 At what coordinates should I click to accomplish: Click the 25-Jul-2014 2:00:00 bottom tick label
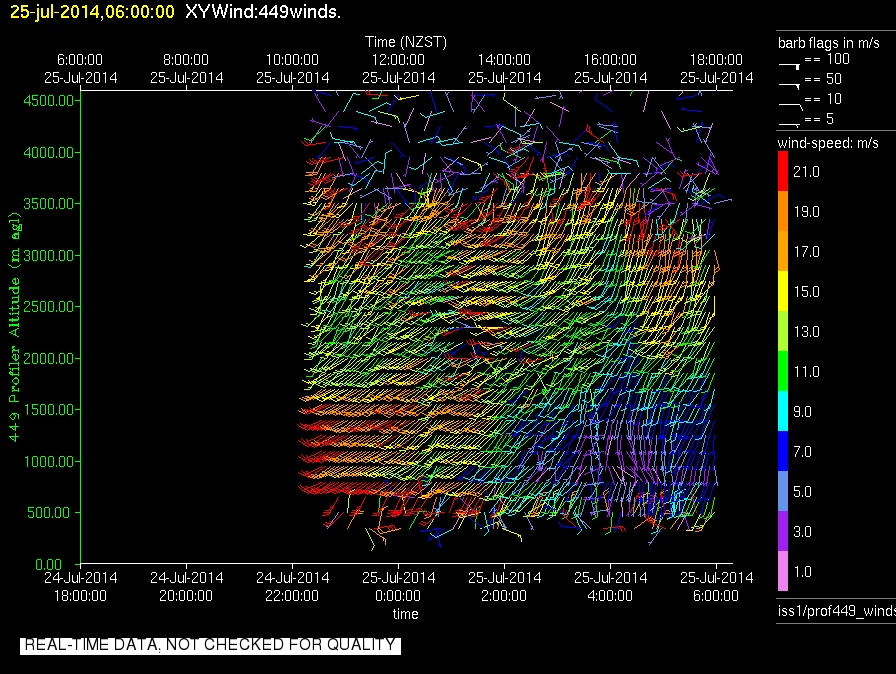[504, 587]
